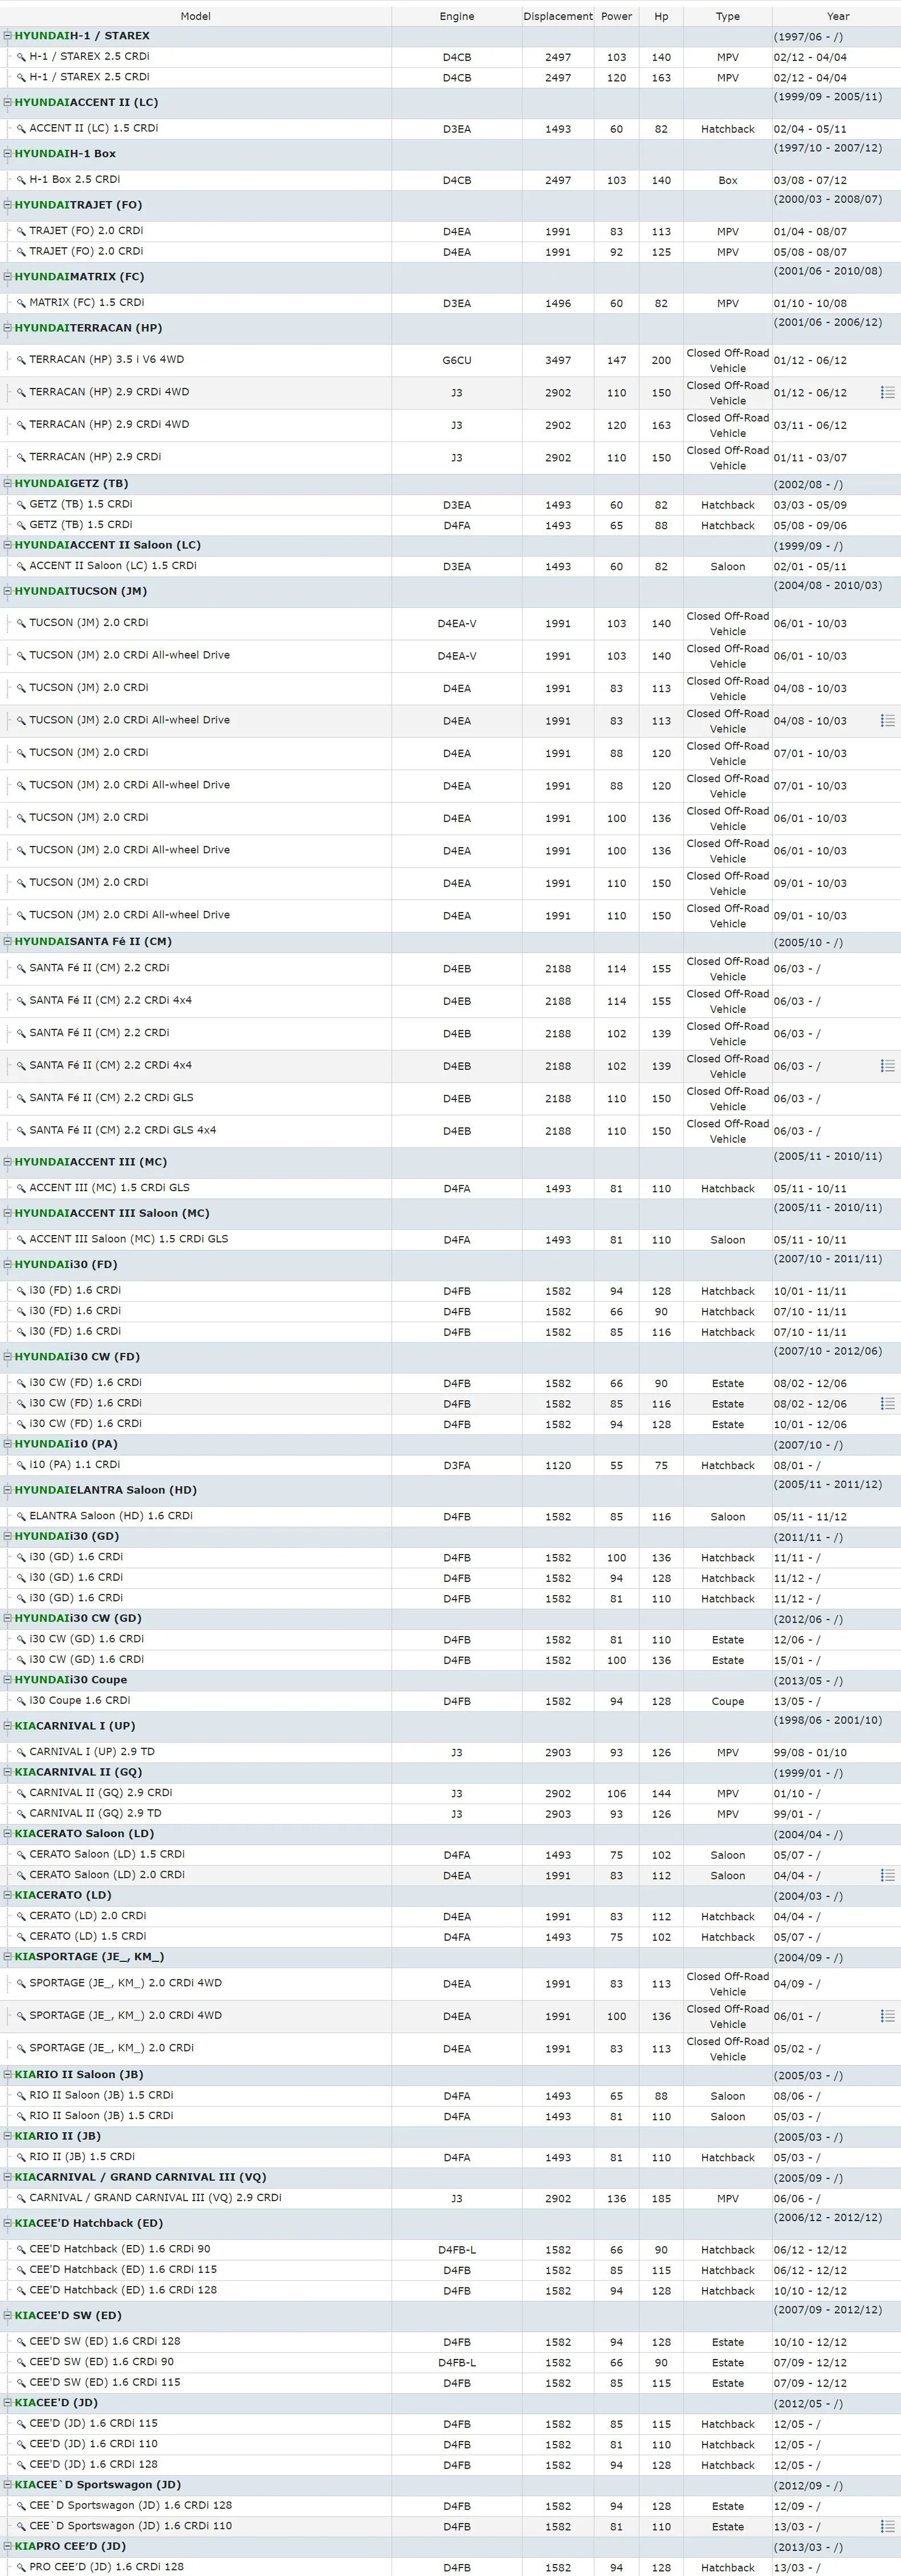The width and height of the screenshot is (901, 2576).
Task: Open the KIA RIO II Saloon (JB) heading
Action: [x=79, y=2075]
